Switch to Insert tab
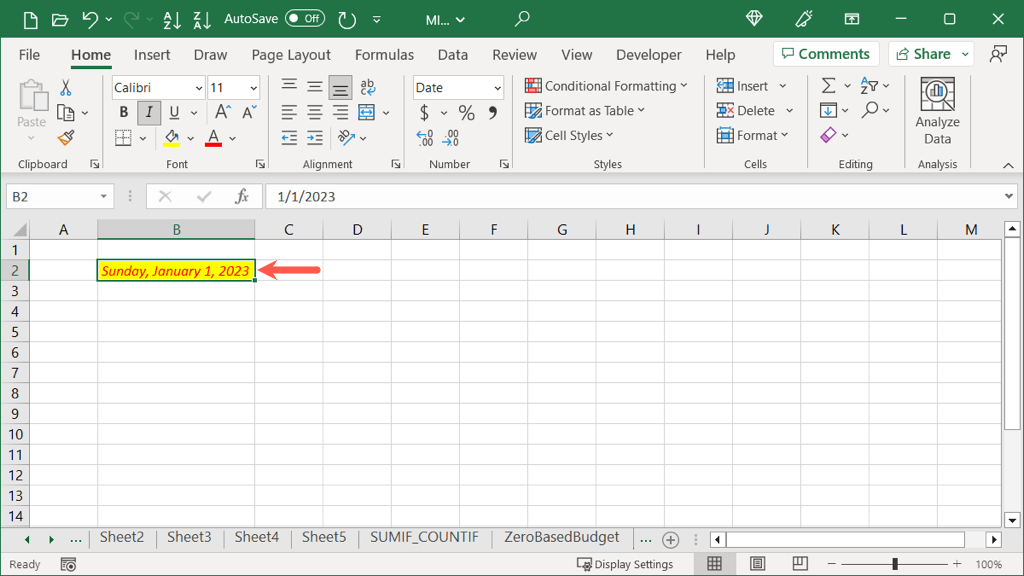This screenshot has width=1024, height=576. [152, 55]
